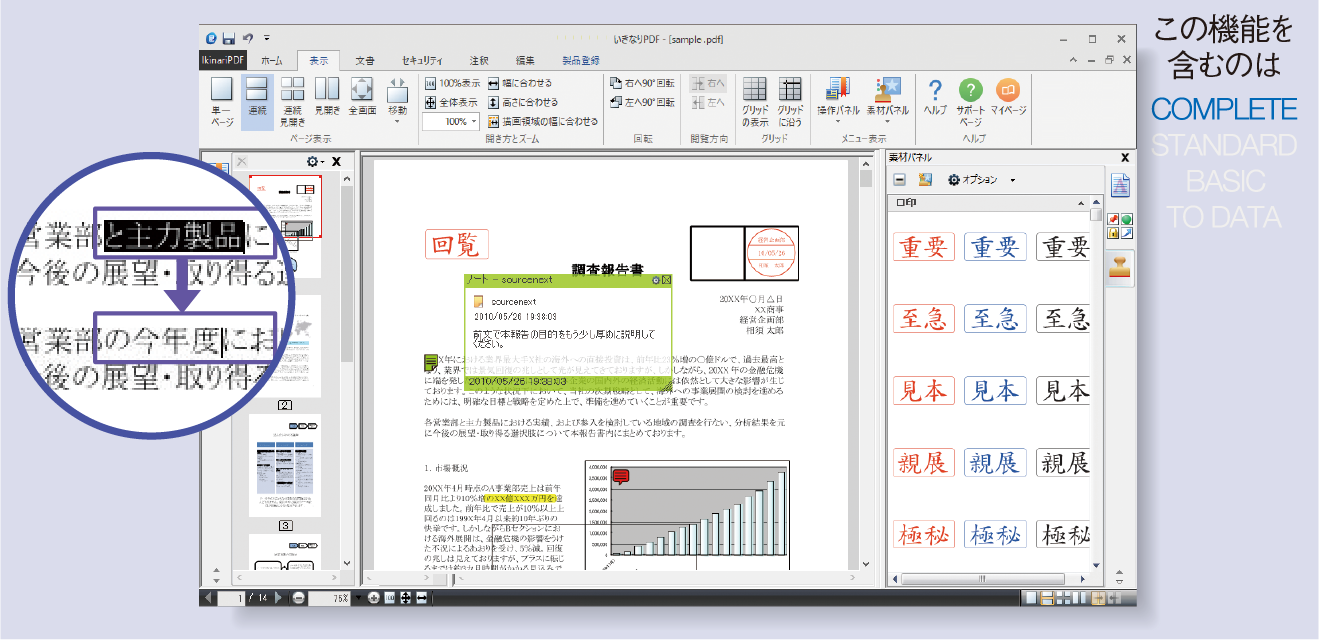Open 素材パネル panel dropdown
1319x640 pixels.
click(x=886, y=102)
